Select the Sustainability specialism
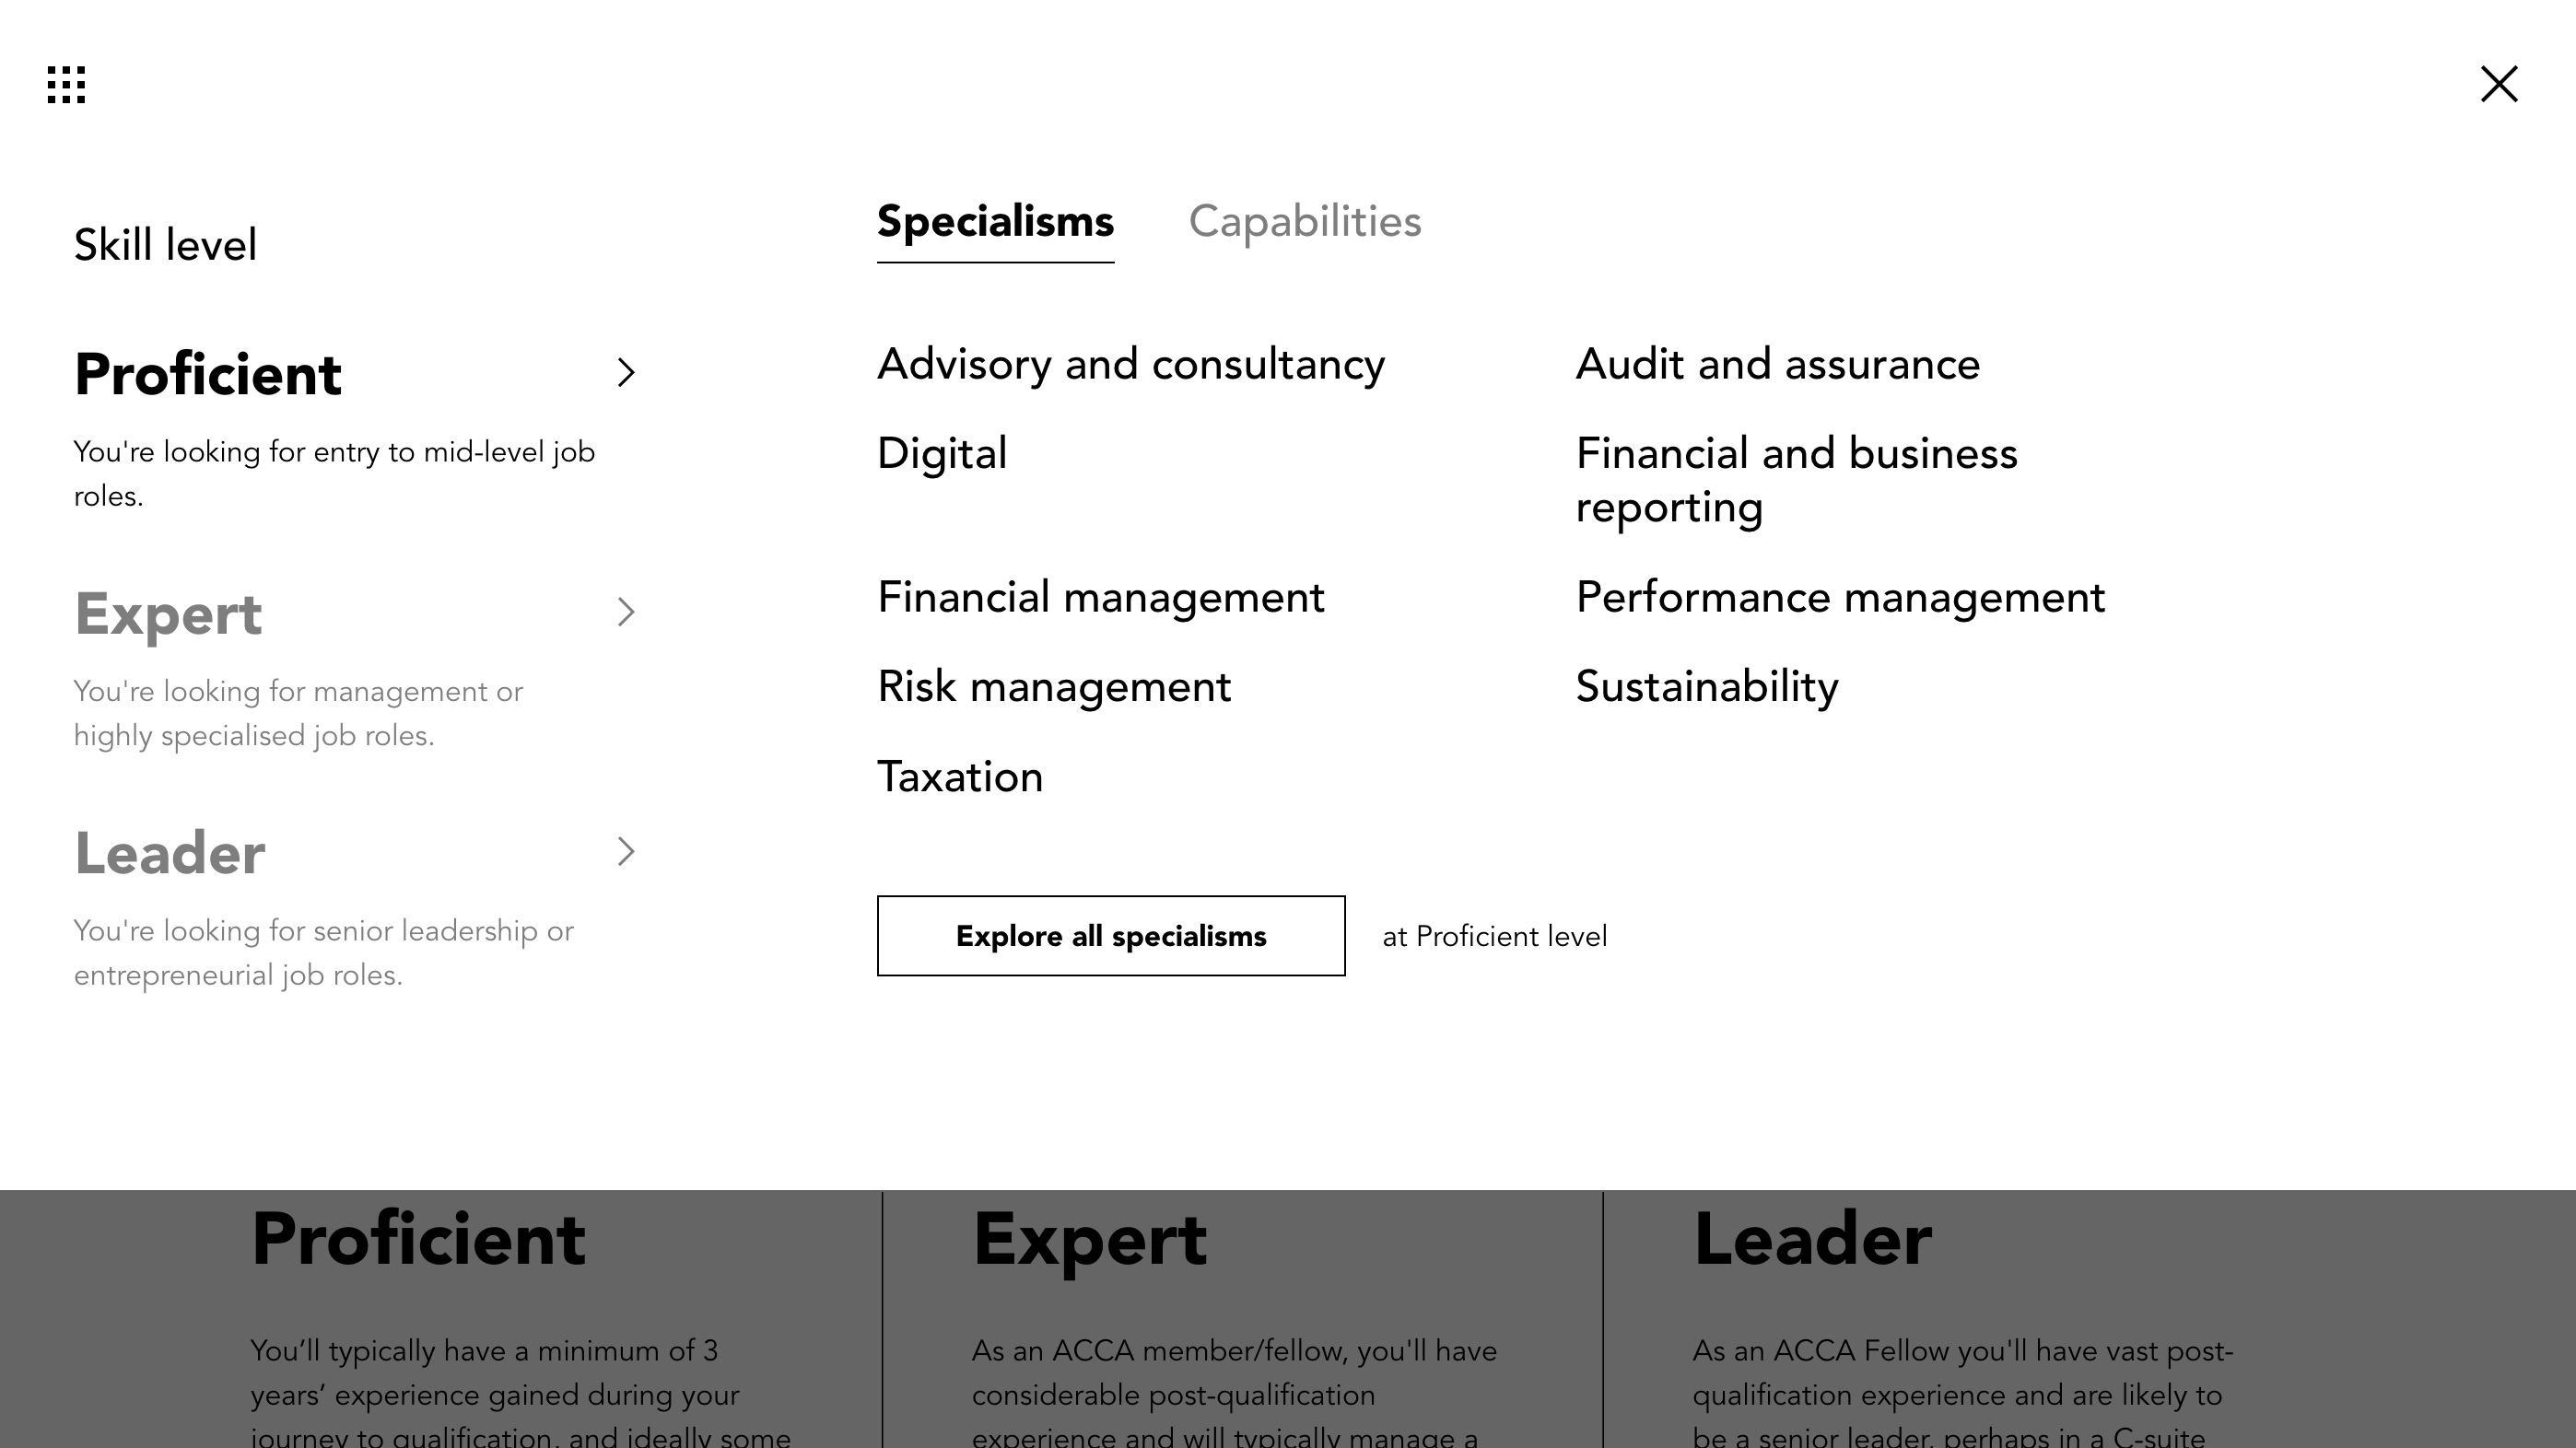Image resolution: width=2576 pixels, height=1448 pixels. (x=1706, y=687)
